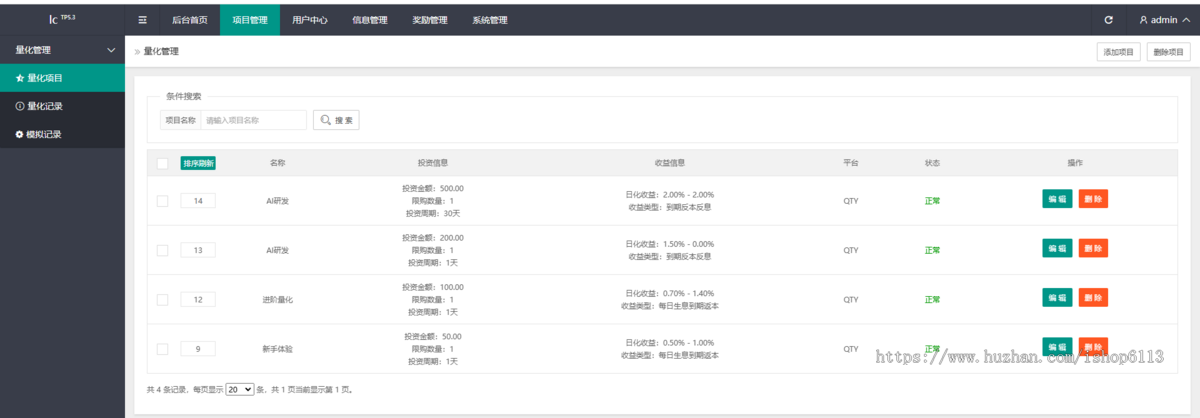Click the 投资金额：500.00 text
This screenshot has height=418, width=1200.
432,188
